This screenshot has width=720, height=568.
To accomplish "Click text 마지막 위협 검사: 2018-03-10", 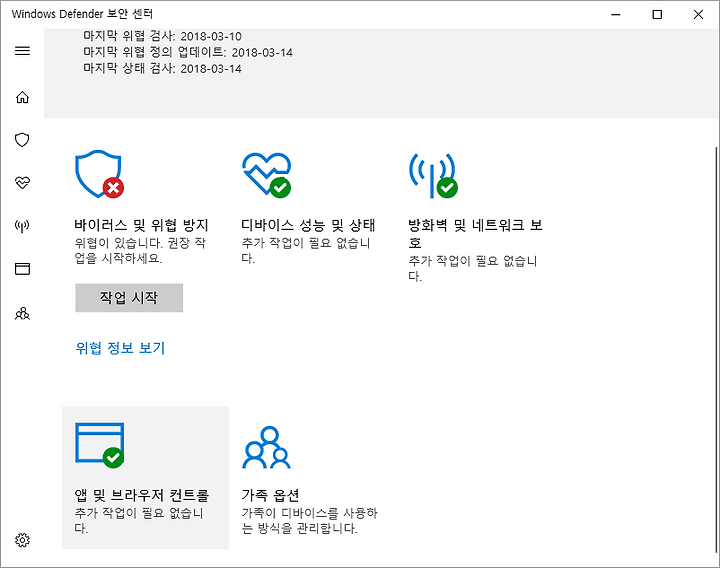I will click(x=162, y=36).
